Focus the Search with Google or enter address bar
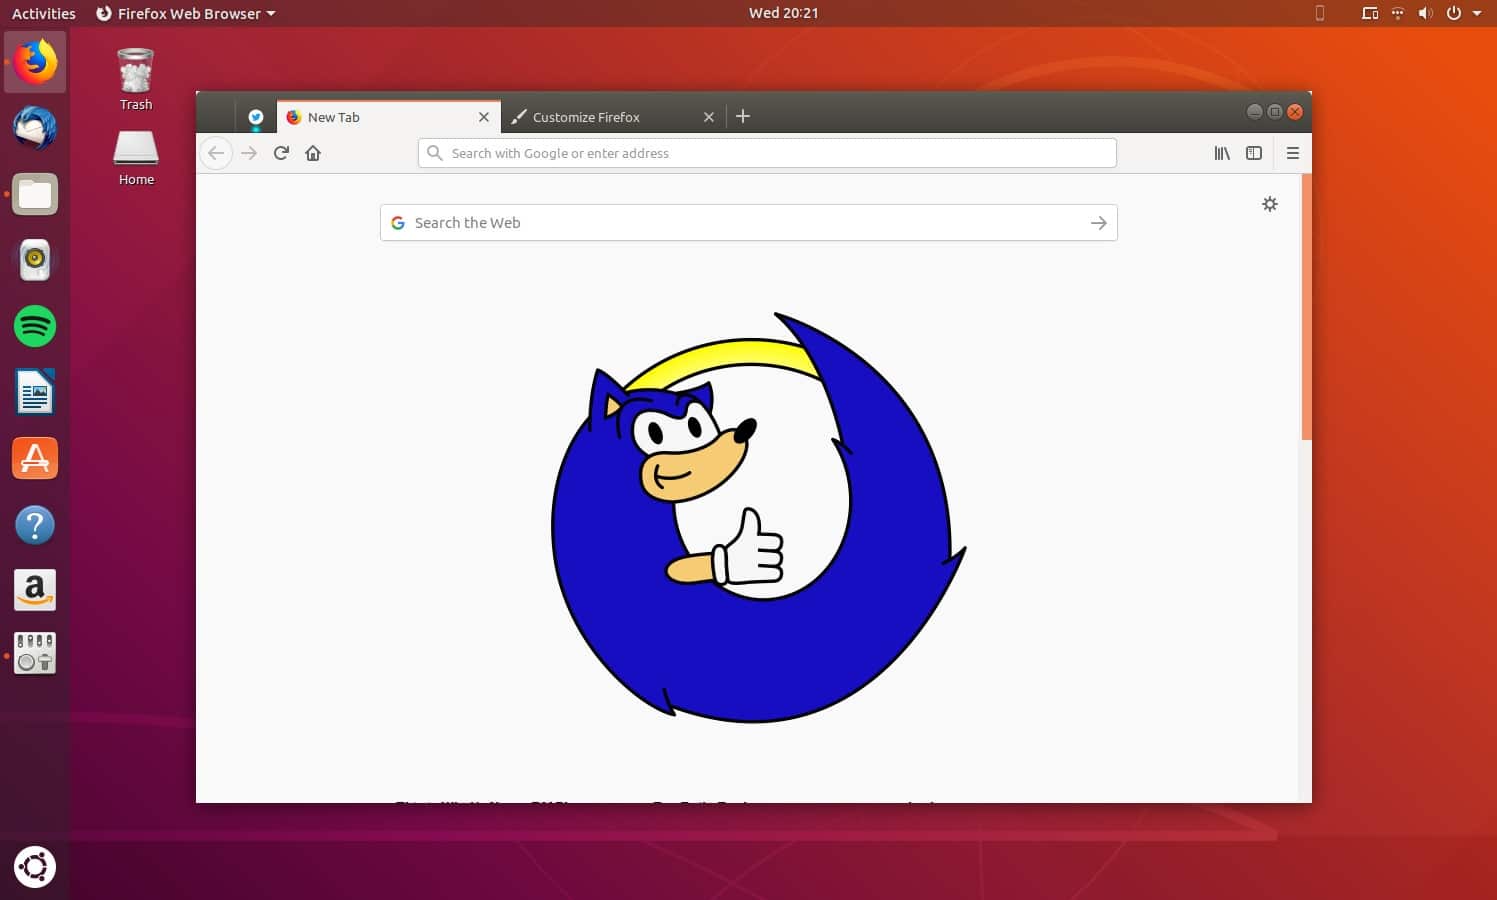The image size is (1497, 900). point(767,153)
